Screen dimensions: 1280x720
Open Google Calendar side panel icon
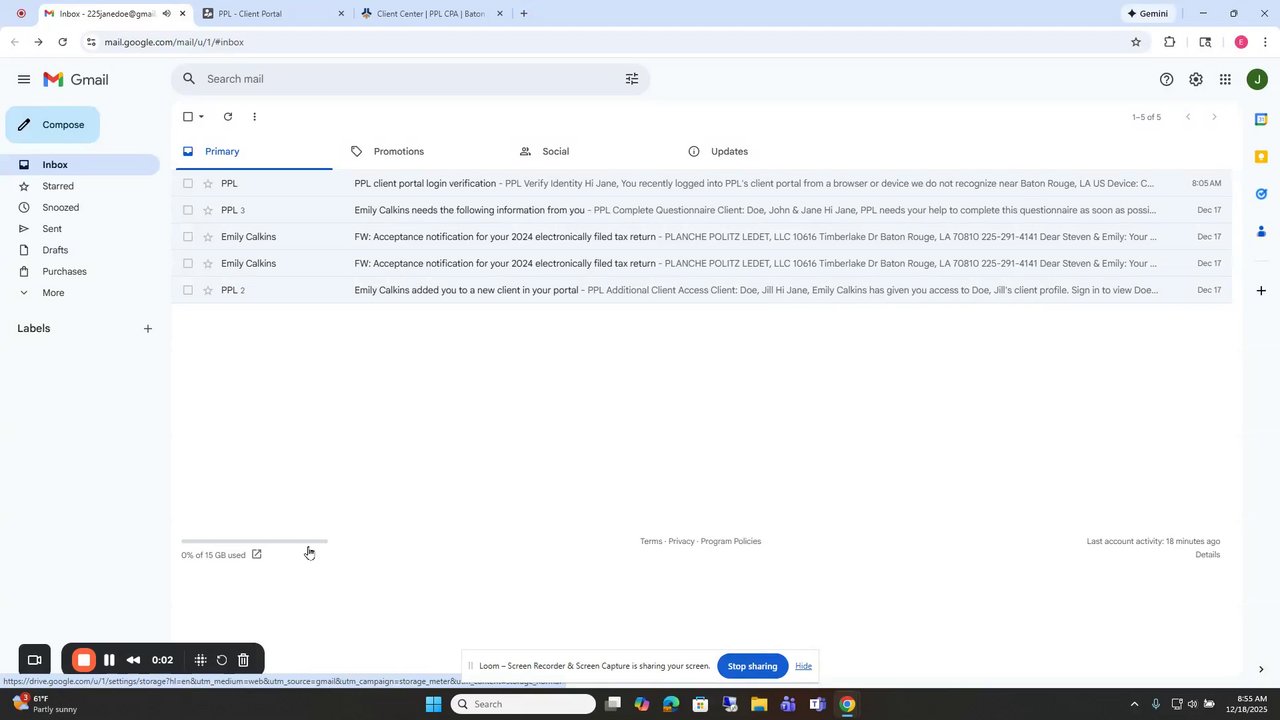coord(1261,119)
